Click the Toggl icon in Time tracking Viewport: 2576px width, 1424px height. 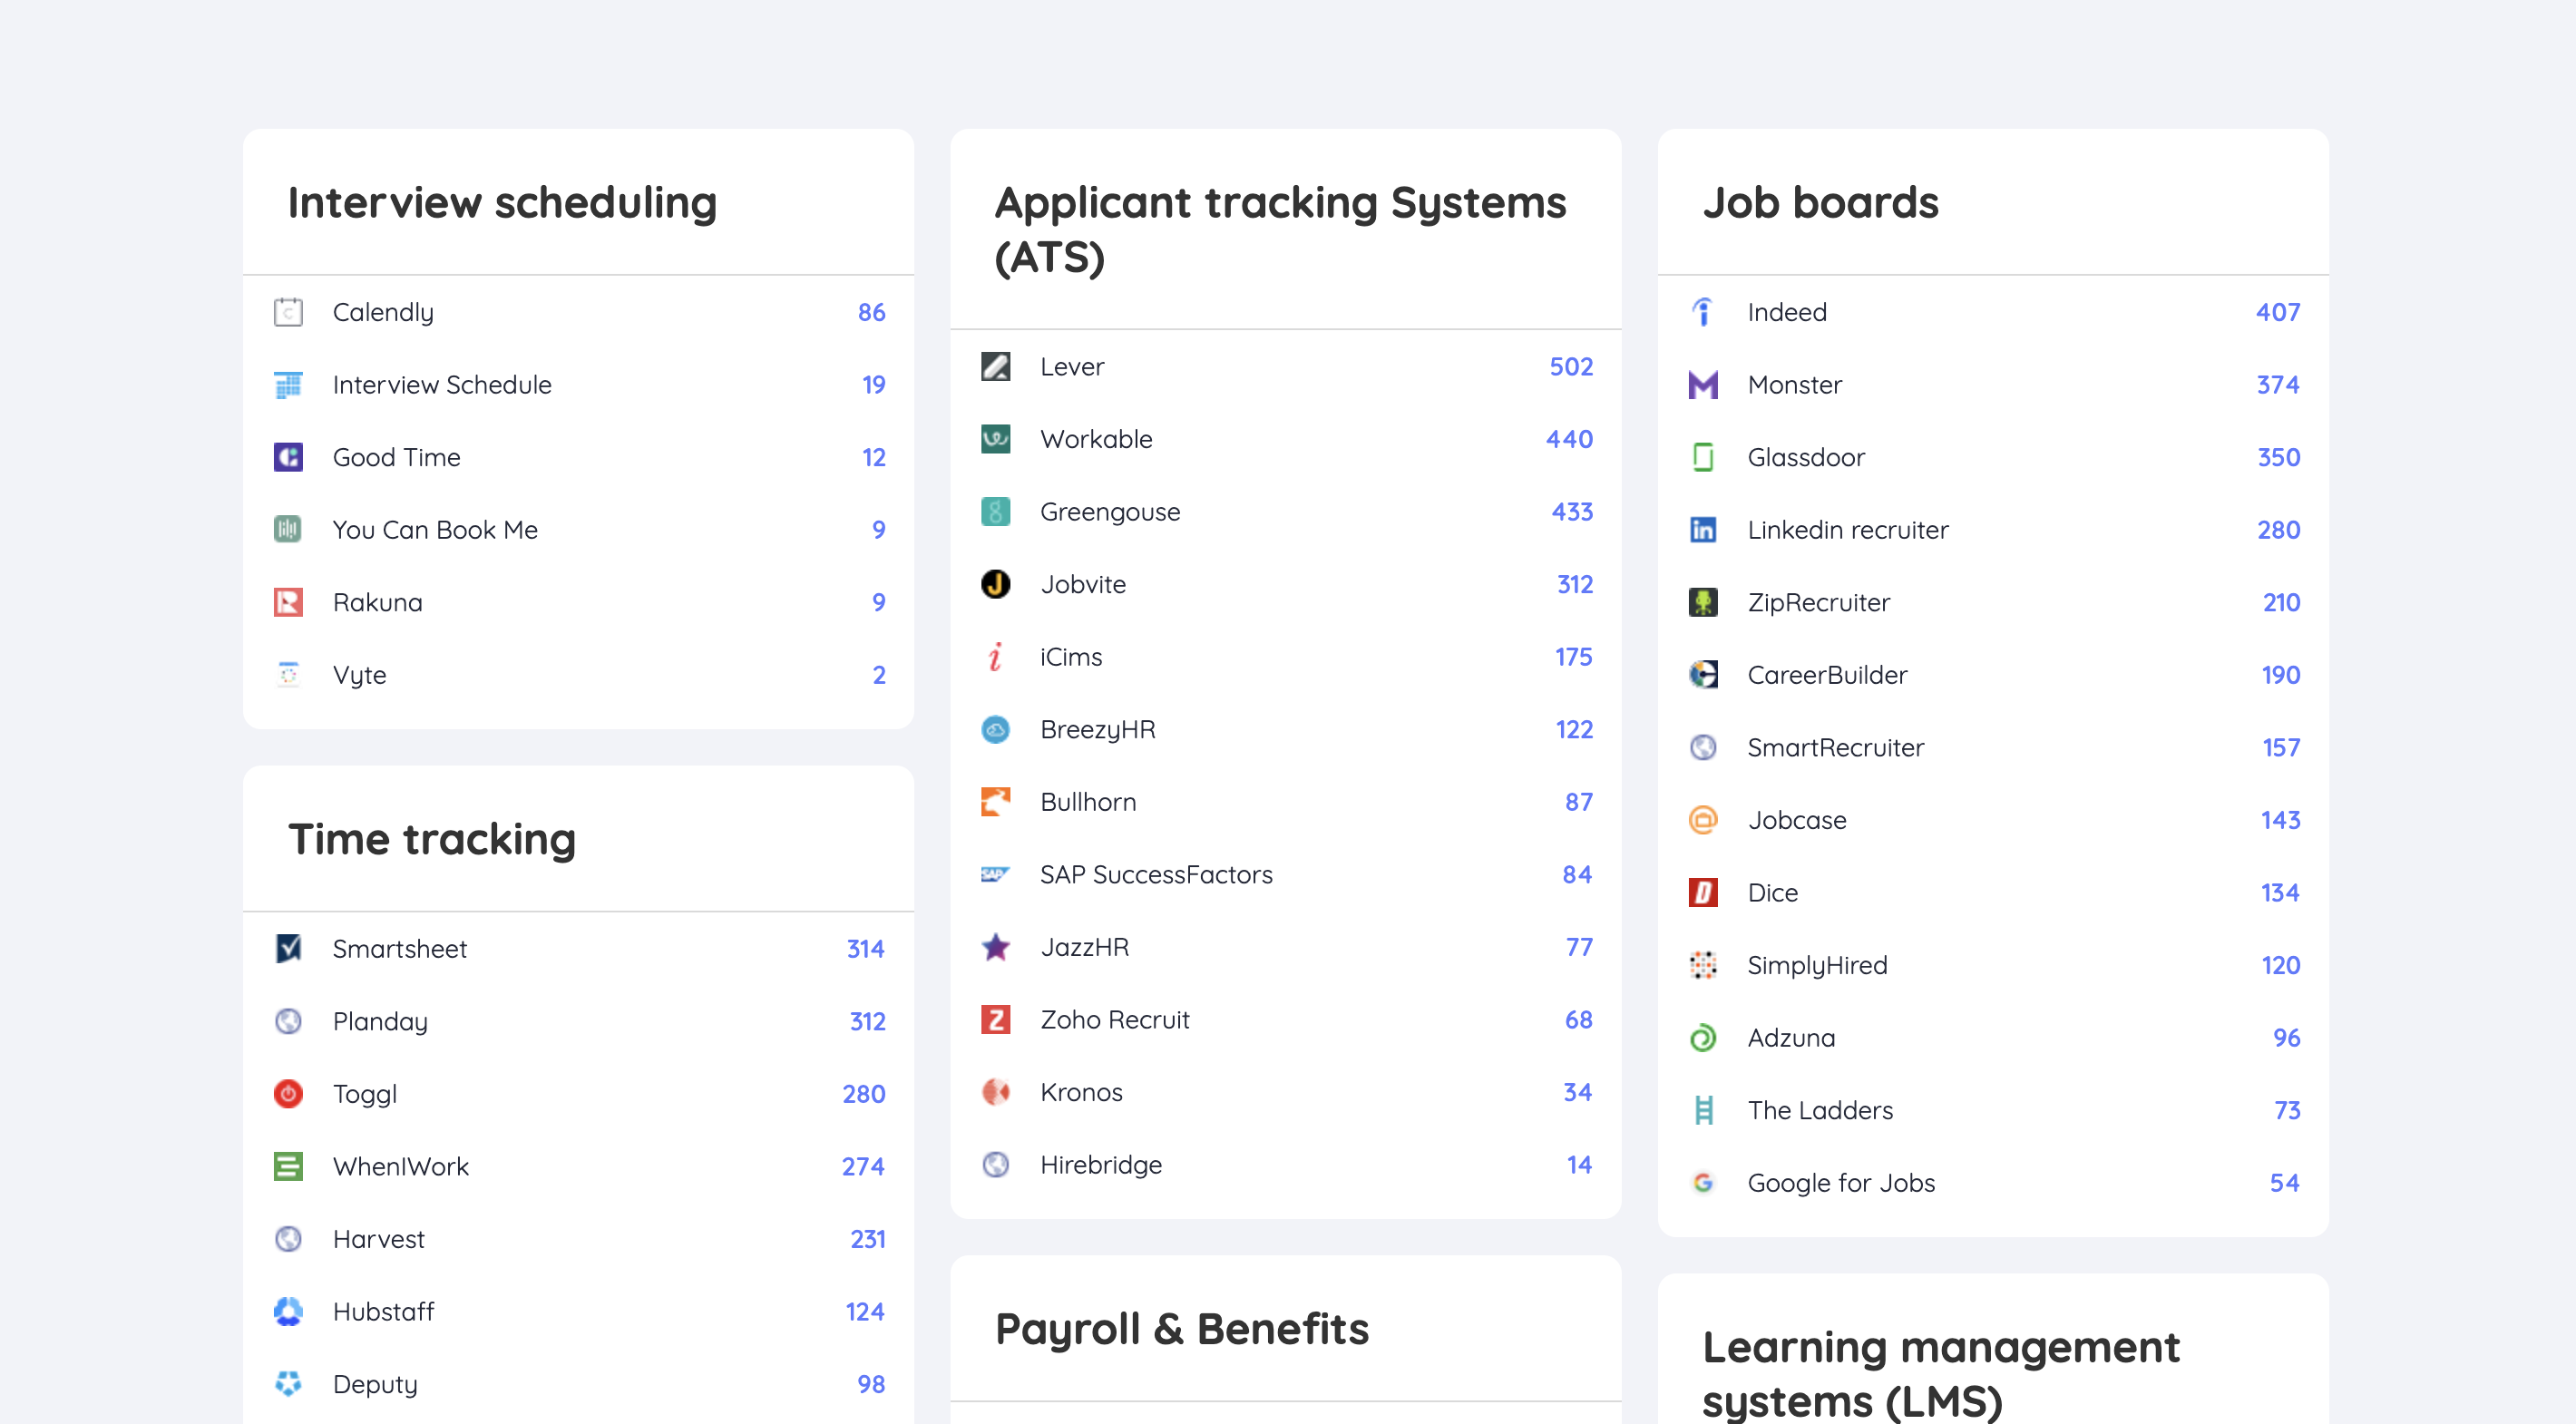(289, 1094)
